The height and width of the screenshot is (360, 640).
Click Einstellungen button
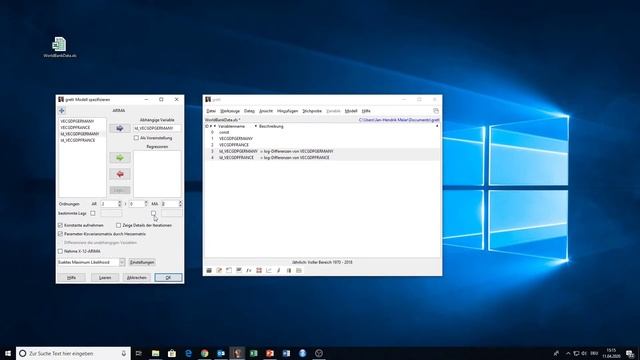click(x=142, y=262)
